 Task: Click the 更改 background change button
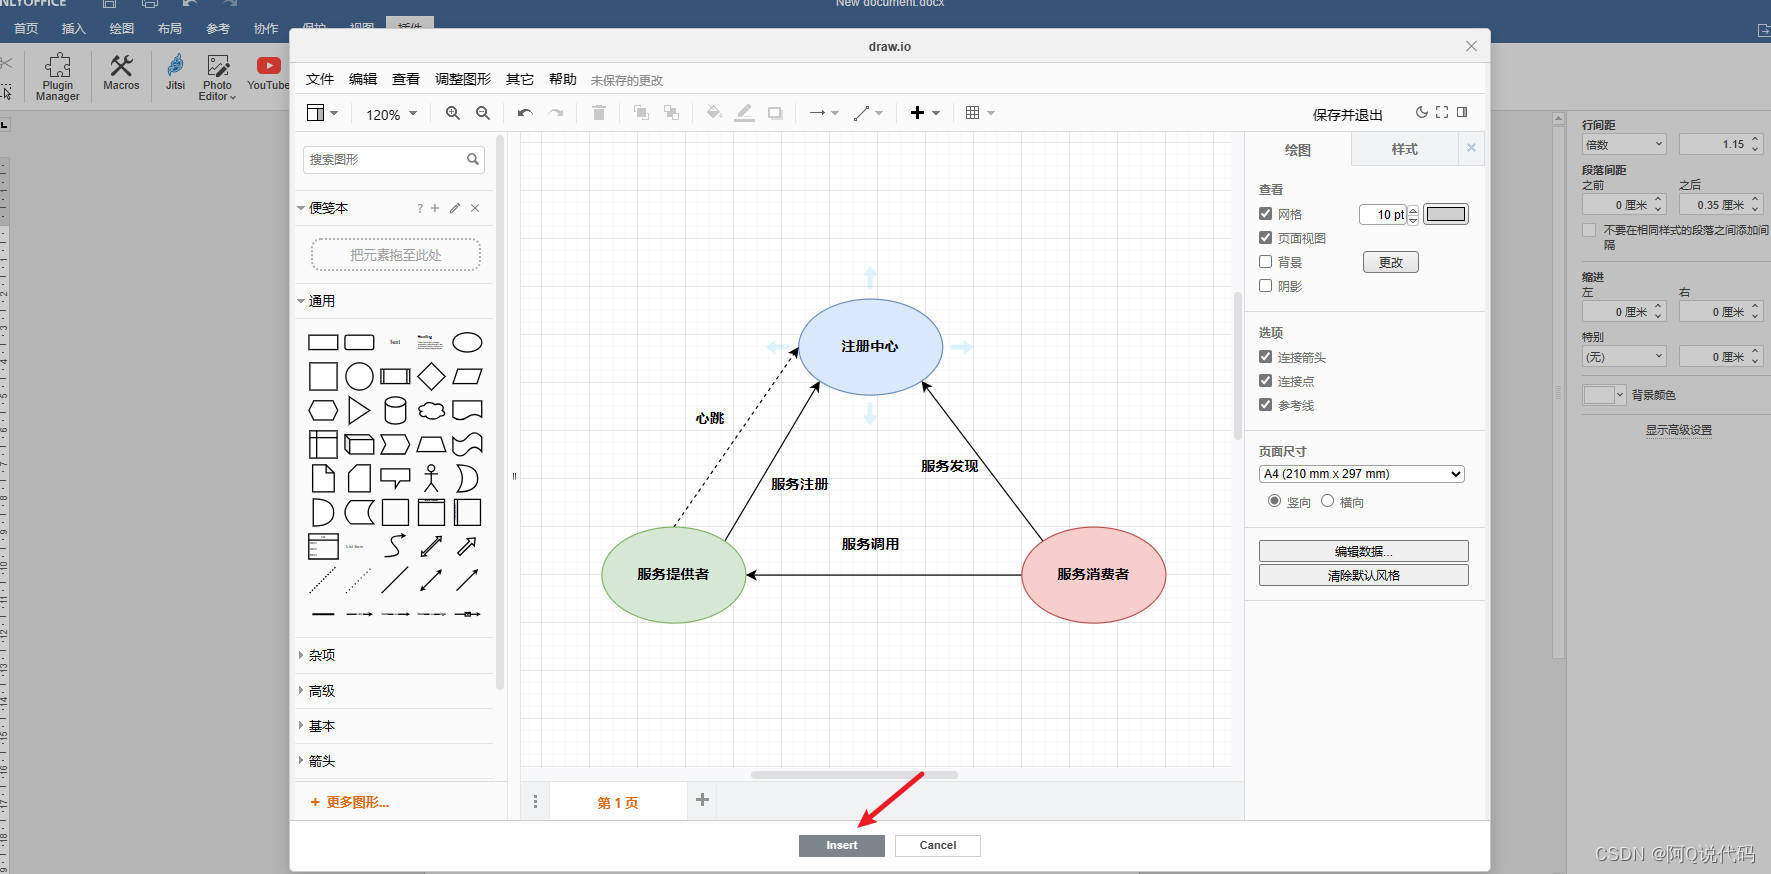click(1391, 262)
